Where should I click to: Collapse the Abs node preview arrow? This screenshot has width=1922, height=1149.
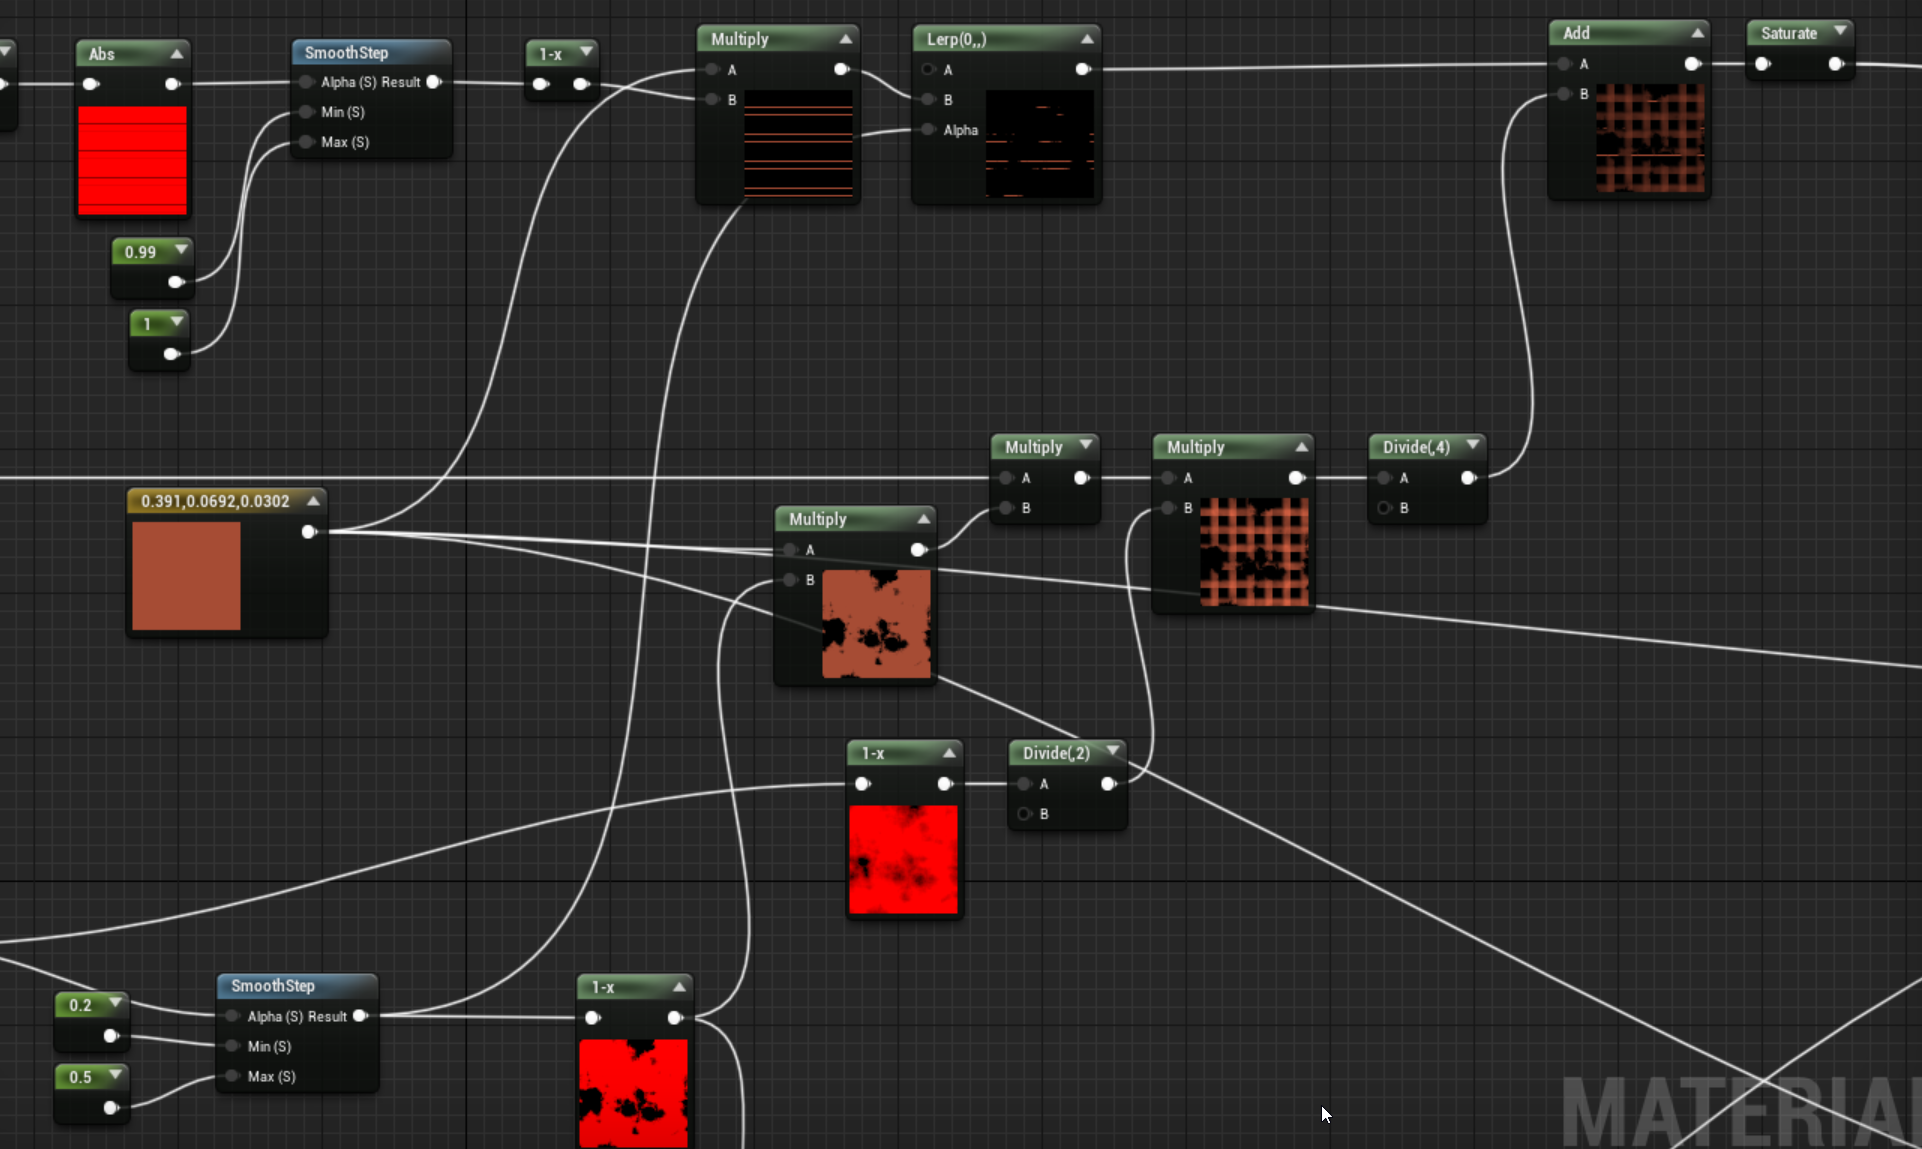click(177, 54)
